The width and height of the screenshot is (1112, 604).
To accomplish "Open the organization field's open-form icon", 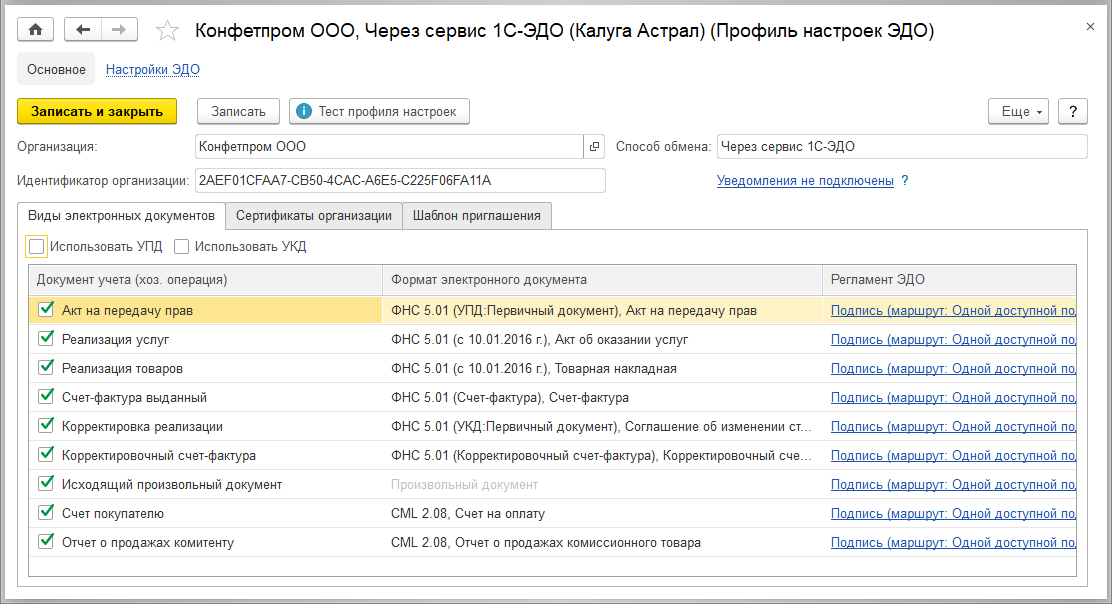I will coord(594,147).
